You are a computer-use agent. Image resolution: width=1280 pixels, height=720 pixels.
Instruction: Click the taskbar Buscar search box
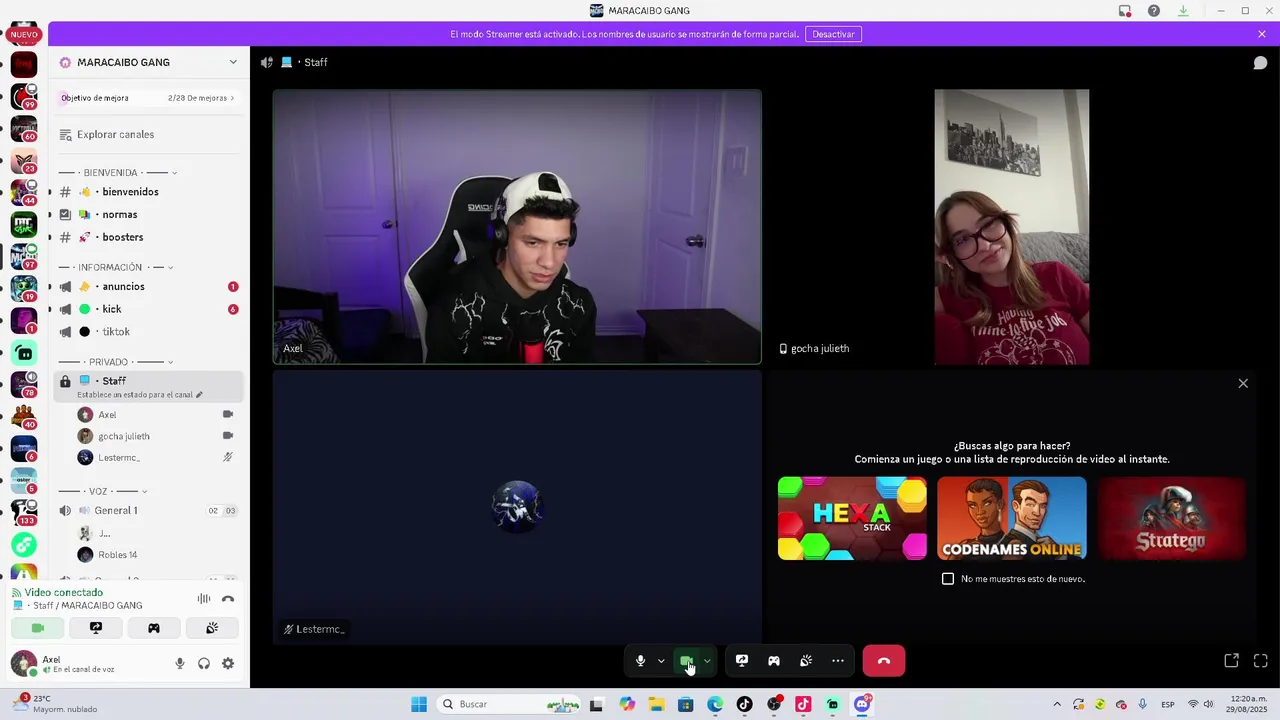tap(509, 704)
